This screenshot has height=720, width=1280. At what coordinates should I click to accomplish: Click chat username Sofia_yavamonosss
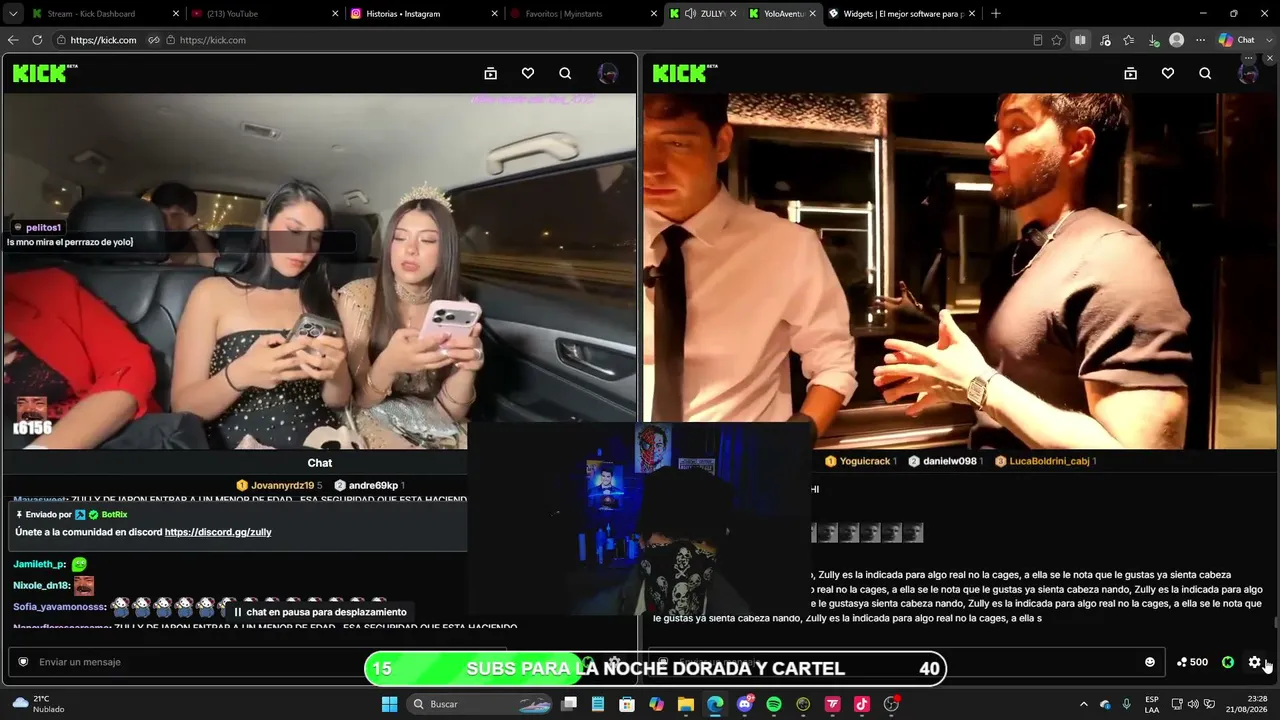point(60,606)
